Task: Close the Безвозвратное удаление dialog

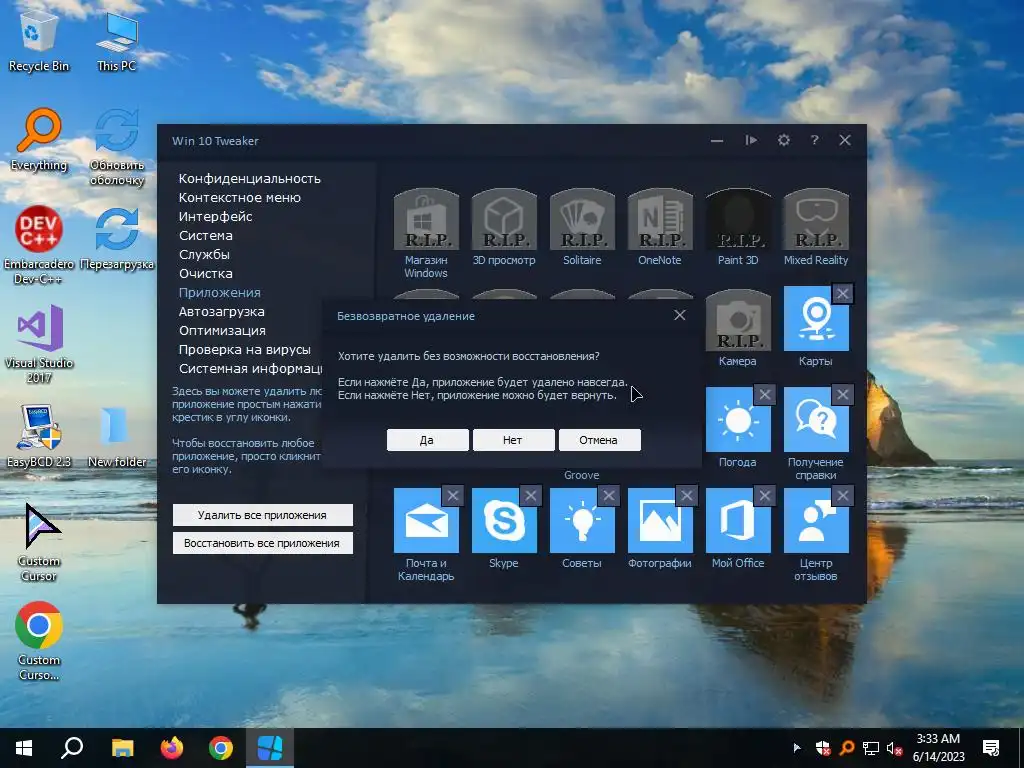Action: click(680, 315)
